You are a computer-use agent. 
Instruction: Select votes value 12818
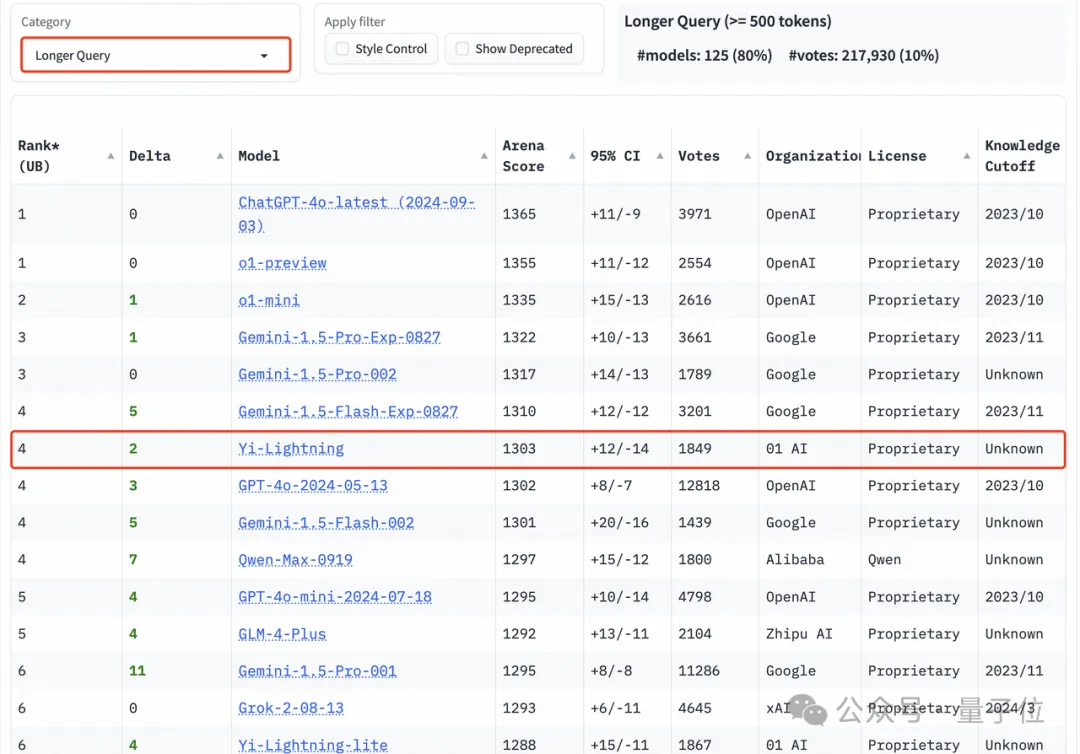(x=699, y=486)
